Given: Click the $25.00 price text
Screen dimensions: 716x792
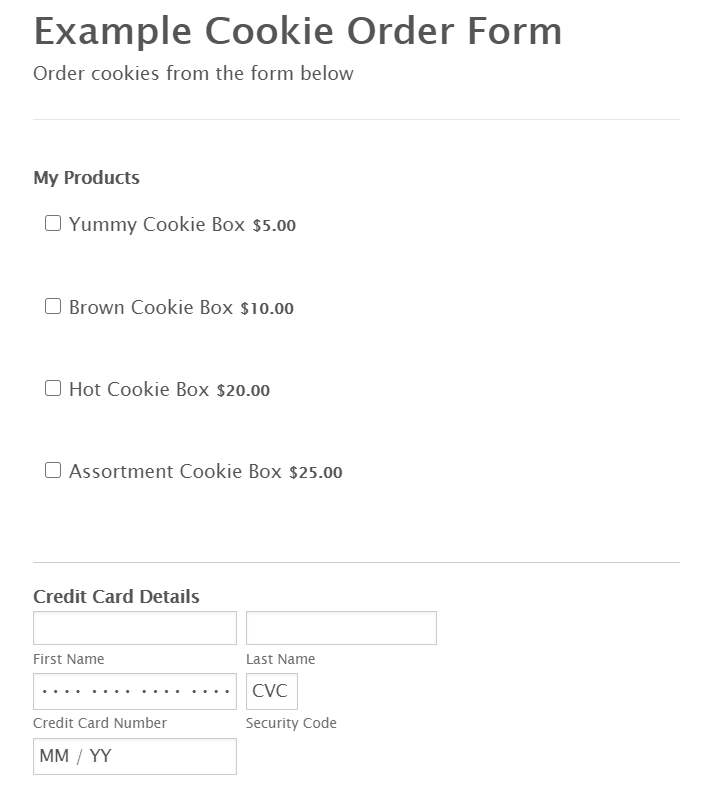Looking at the screenshot, I should [316, 472].
